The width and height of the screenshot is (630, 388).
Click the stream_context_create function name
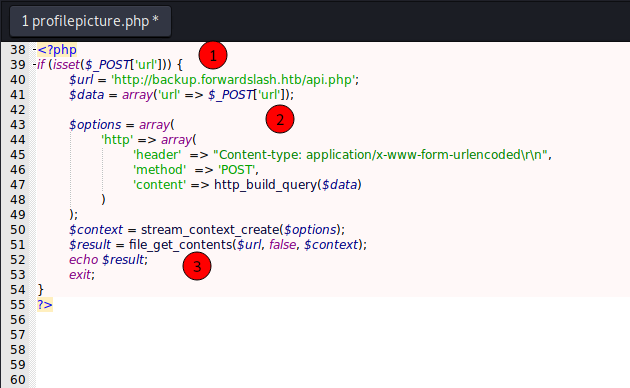(210, 230)
